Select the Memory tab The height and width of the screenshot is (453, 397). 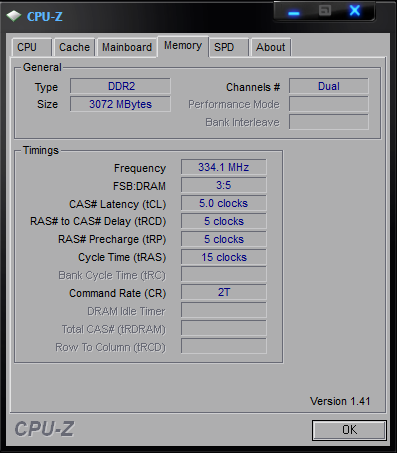click(183, 46)
